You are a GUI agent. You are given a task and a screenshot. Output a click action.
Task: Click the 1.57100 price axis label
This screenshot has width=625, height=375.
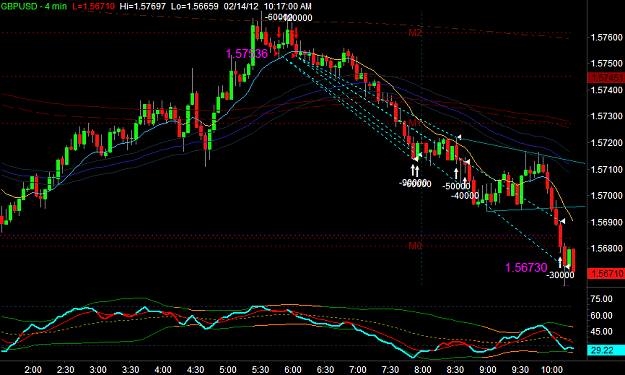(606, 169)
